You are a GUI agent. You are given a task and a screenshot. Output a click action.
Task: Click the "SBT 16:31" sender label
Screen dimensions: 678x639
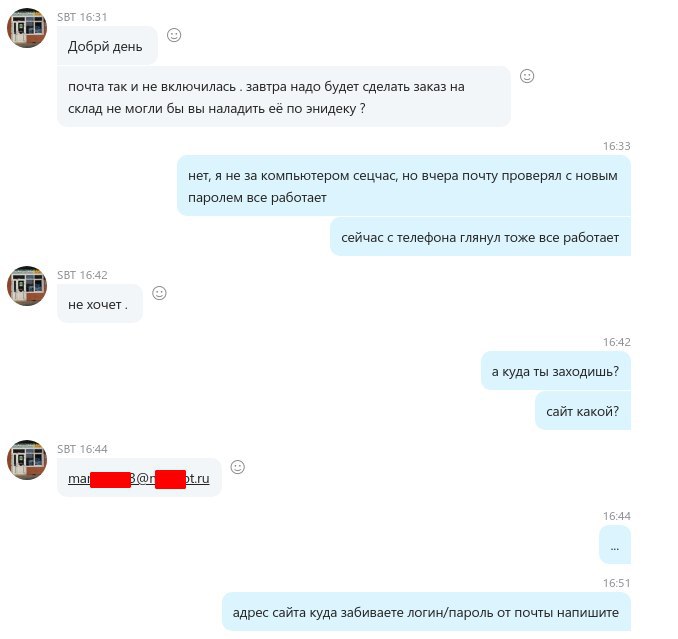tap(82, 17)
